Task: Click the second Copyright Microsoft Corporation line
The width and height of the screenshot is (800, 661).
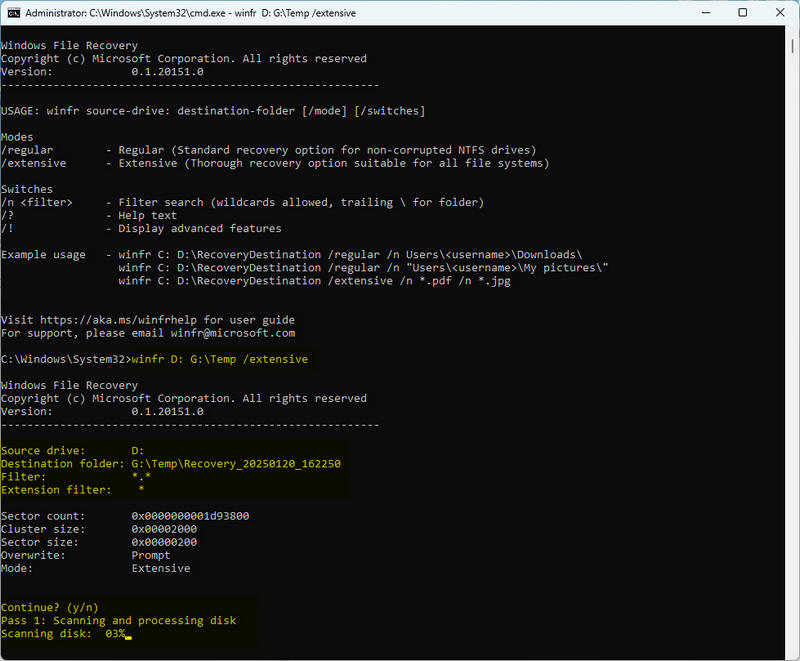Action: [x=184, y=398]
